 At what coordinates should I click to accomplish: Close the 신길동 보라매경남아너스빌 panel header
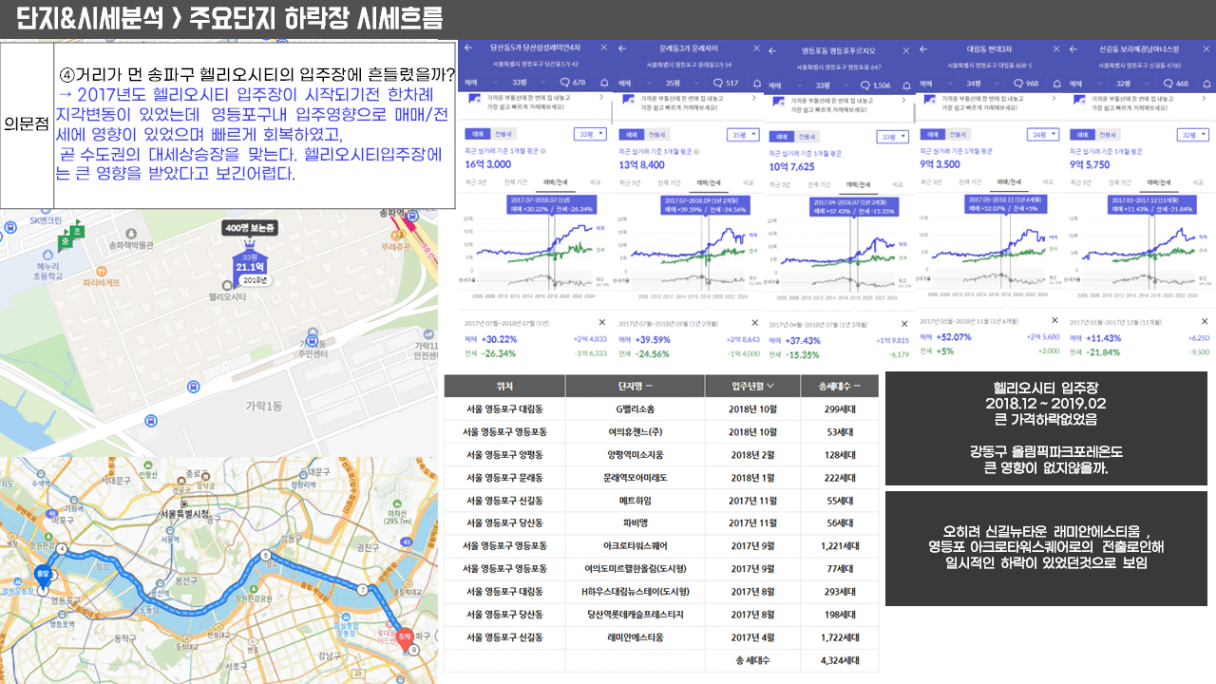coord(1207,47)
